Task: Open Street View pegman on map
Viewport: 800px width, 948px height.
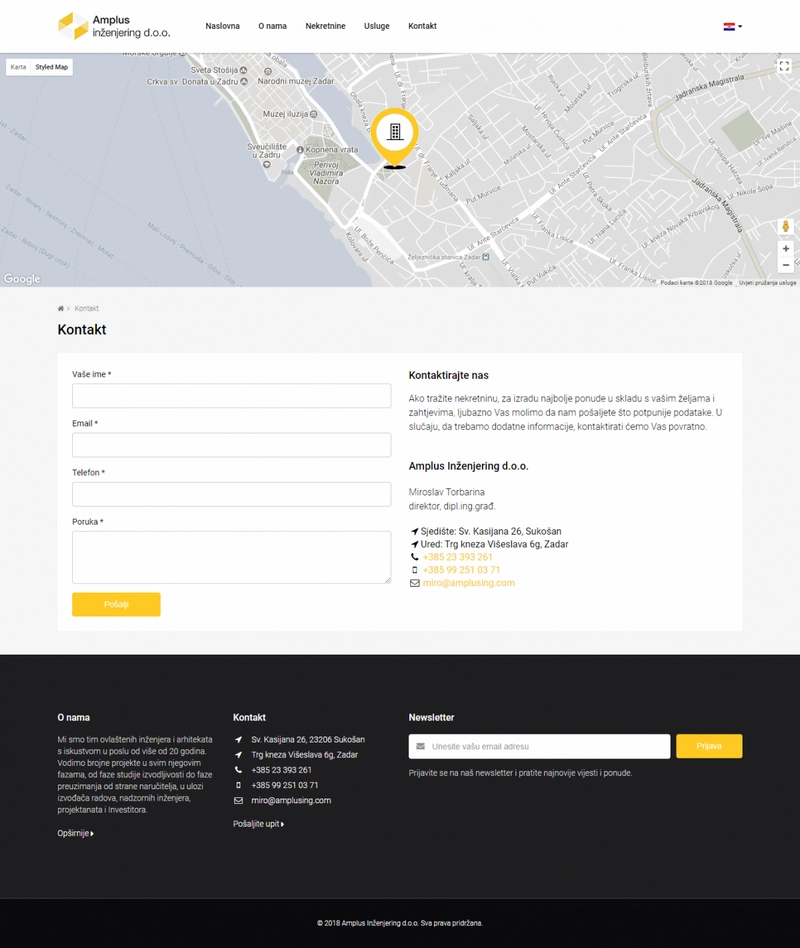Action: pos(785,226)
